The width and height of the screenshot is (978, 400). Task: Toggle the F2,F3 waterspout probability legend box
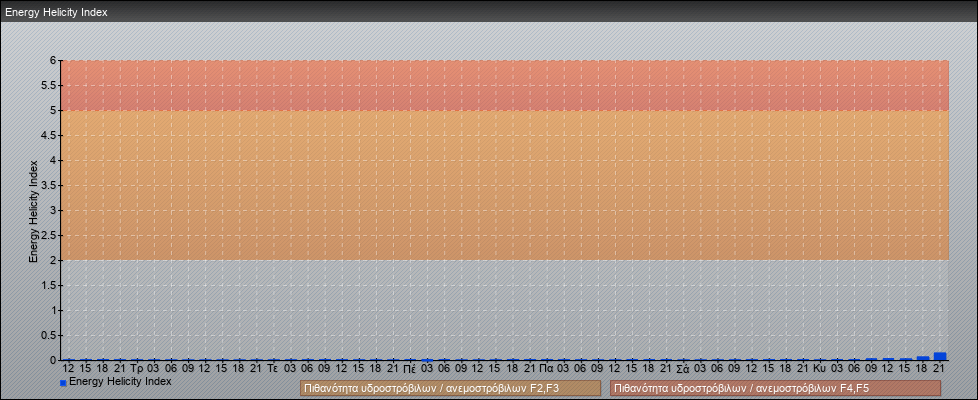tap(450, 388)
